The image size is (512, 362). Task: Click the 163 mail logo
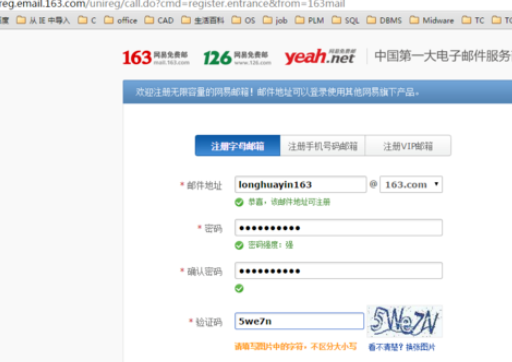[x=155, y=57]
